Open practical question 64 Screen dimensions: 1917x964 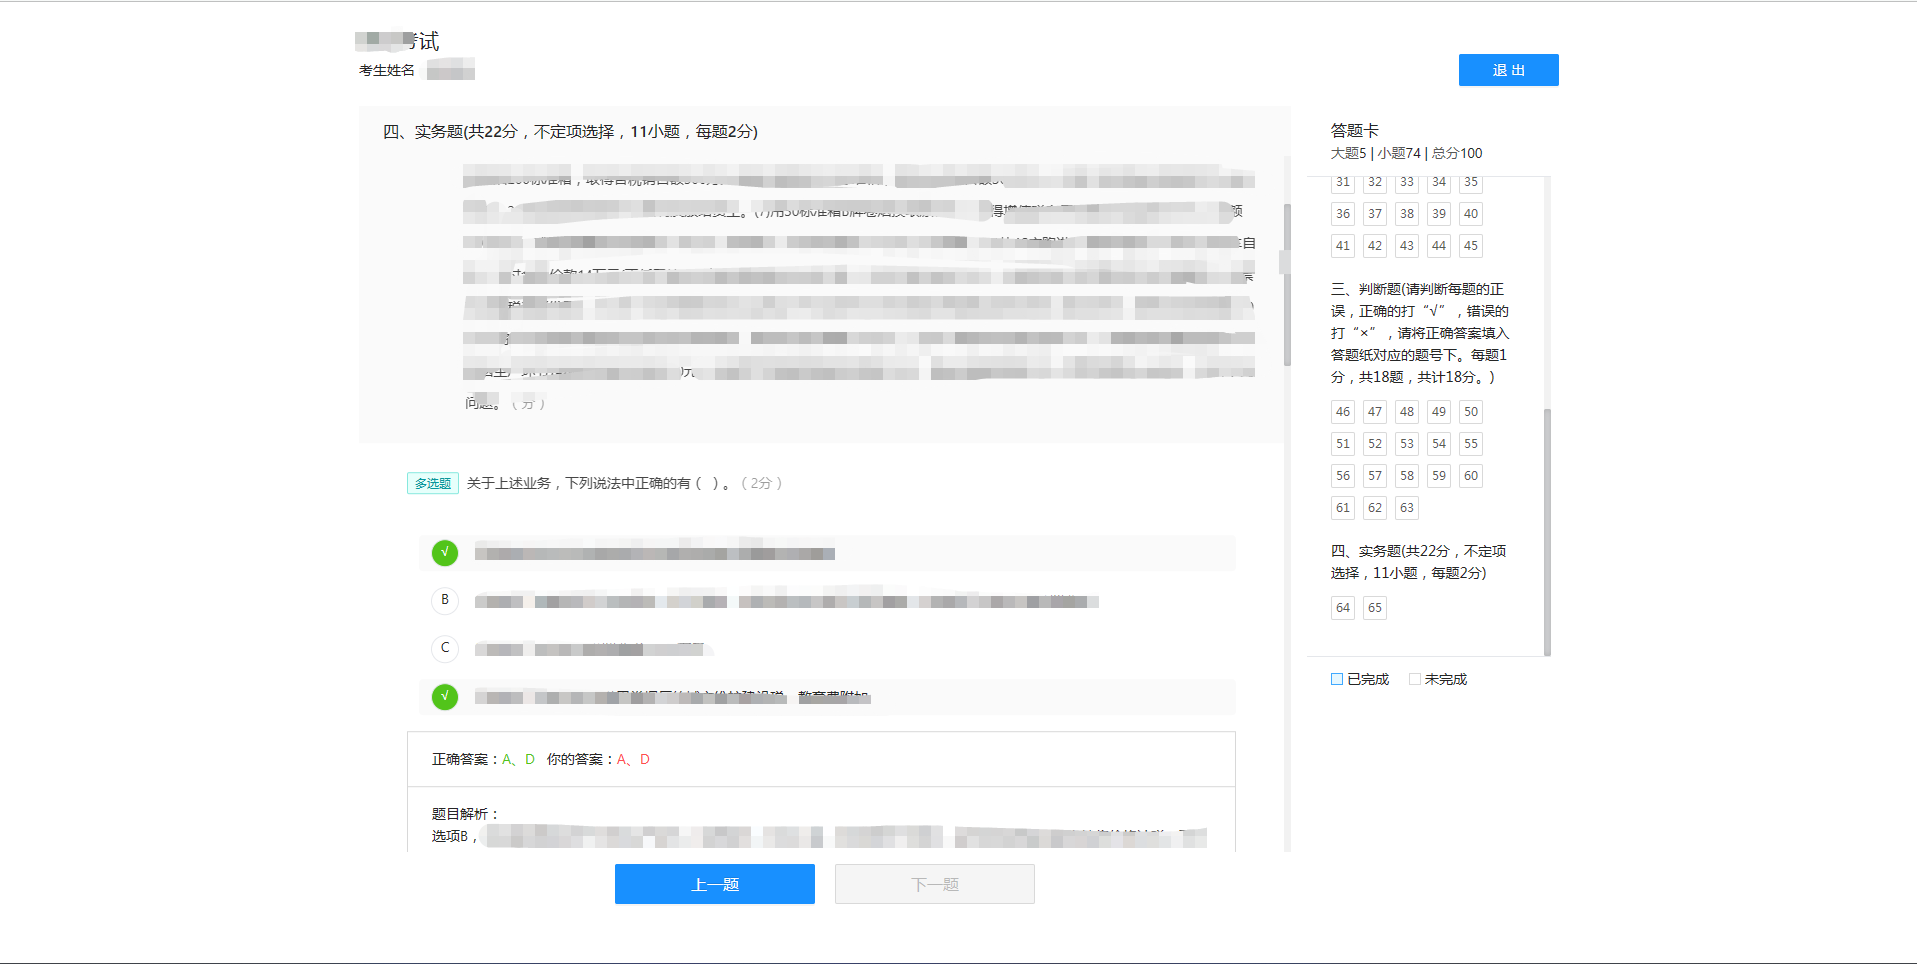click(x=1343, y=608)
